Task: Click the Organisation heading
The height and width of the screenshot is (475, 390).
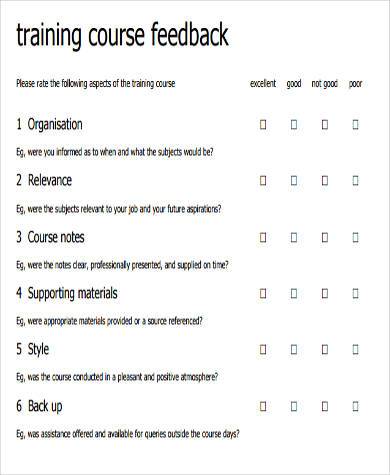Action: pos(55,125)
